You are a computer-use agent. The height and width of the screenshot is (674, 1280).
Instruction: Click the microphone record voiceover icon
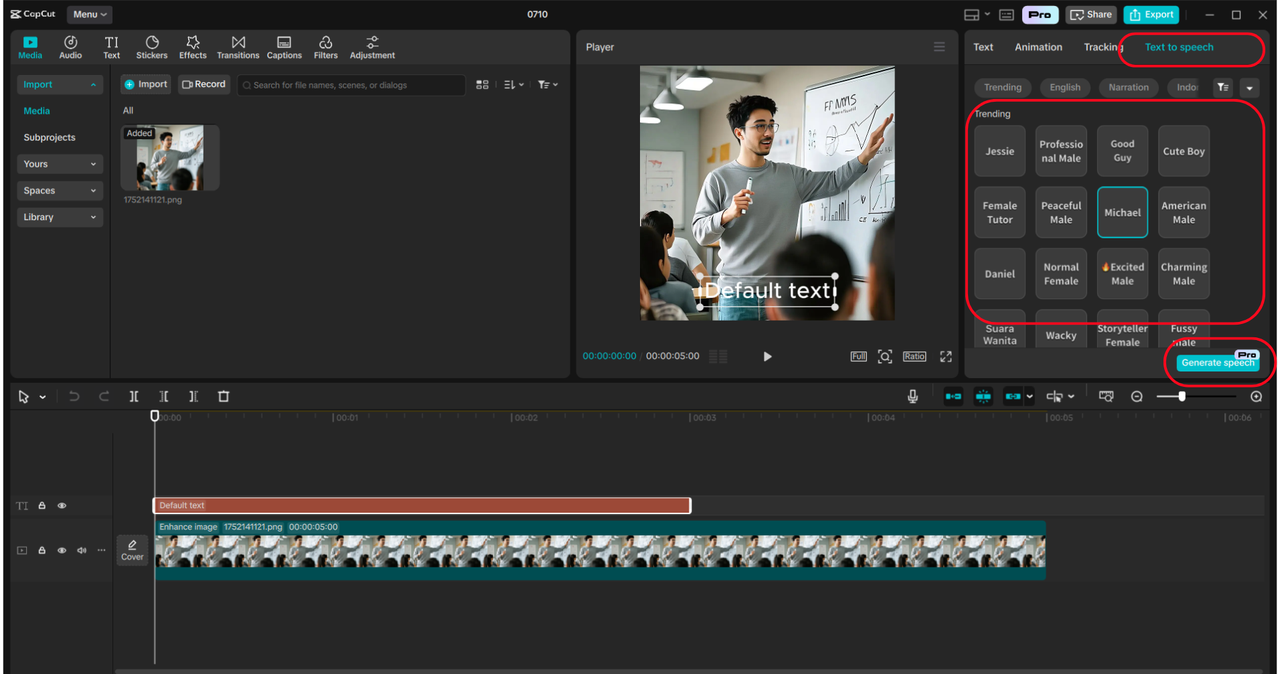tap(913, 397)
